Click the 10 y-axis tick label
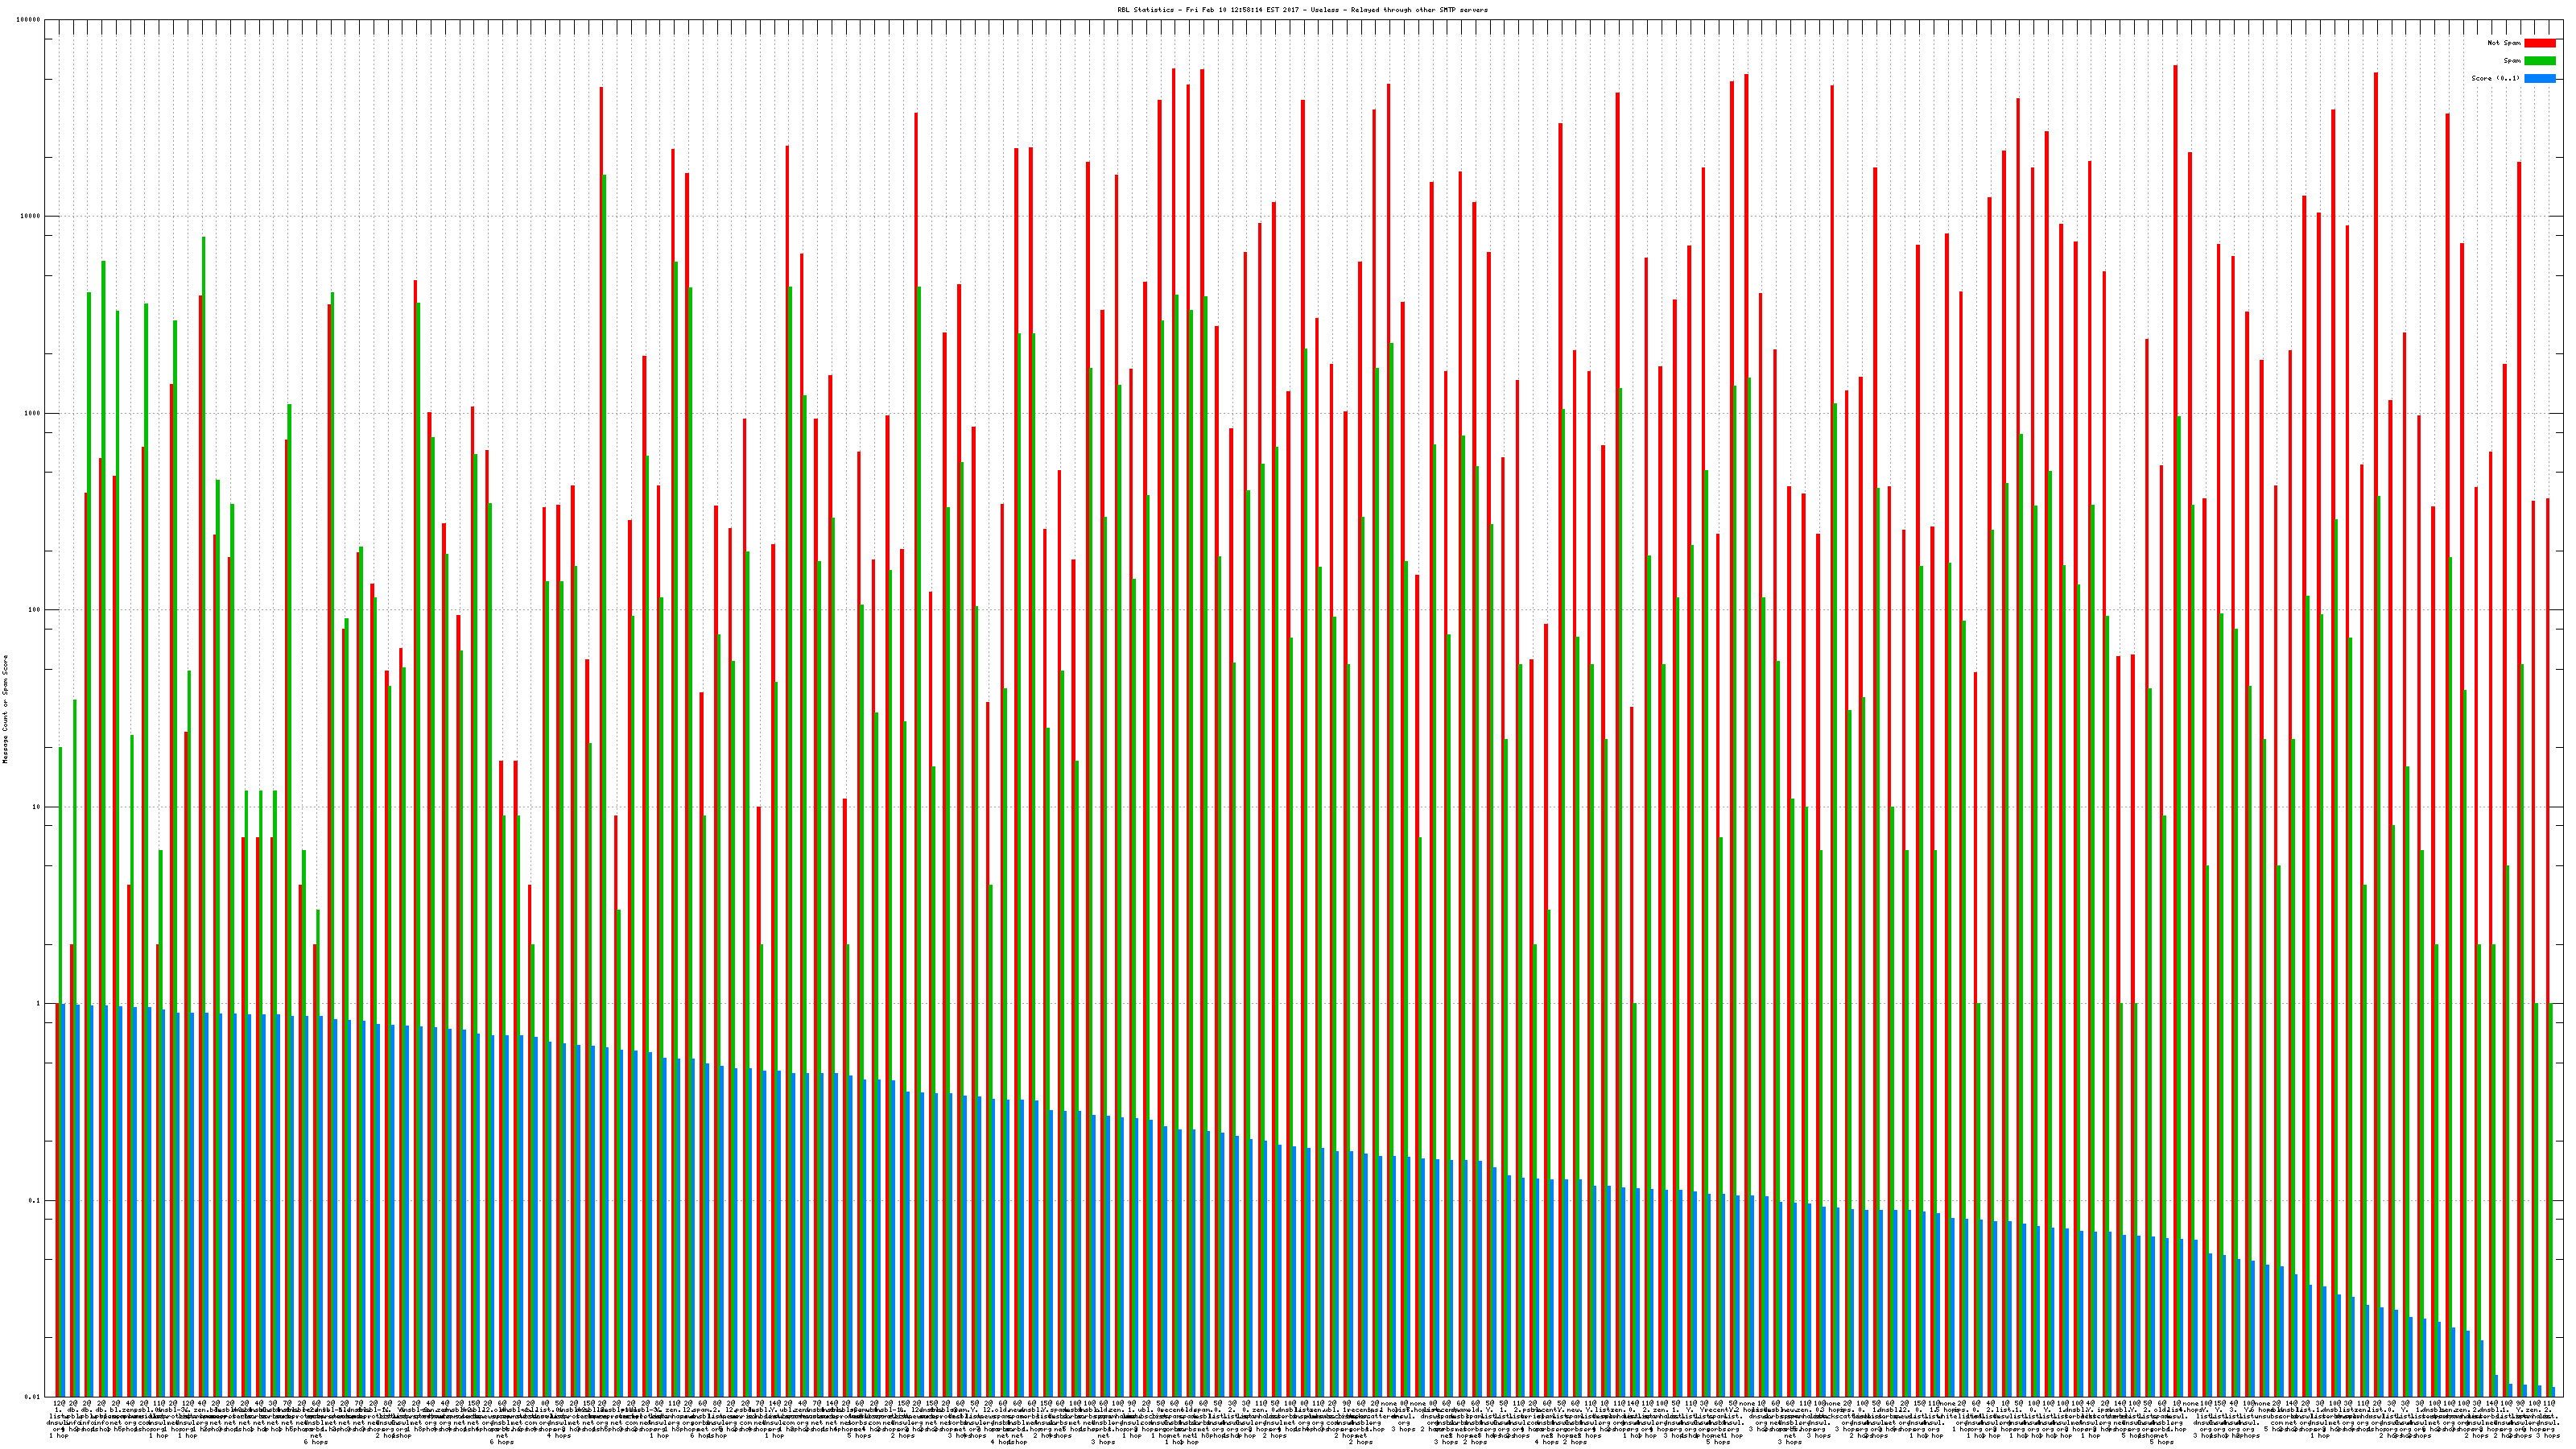2576x1449 pixels. tap(37, 807)
